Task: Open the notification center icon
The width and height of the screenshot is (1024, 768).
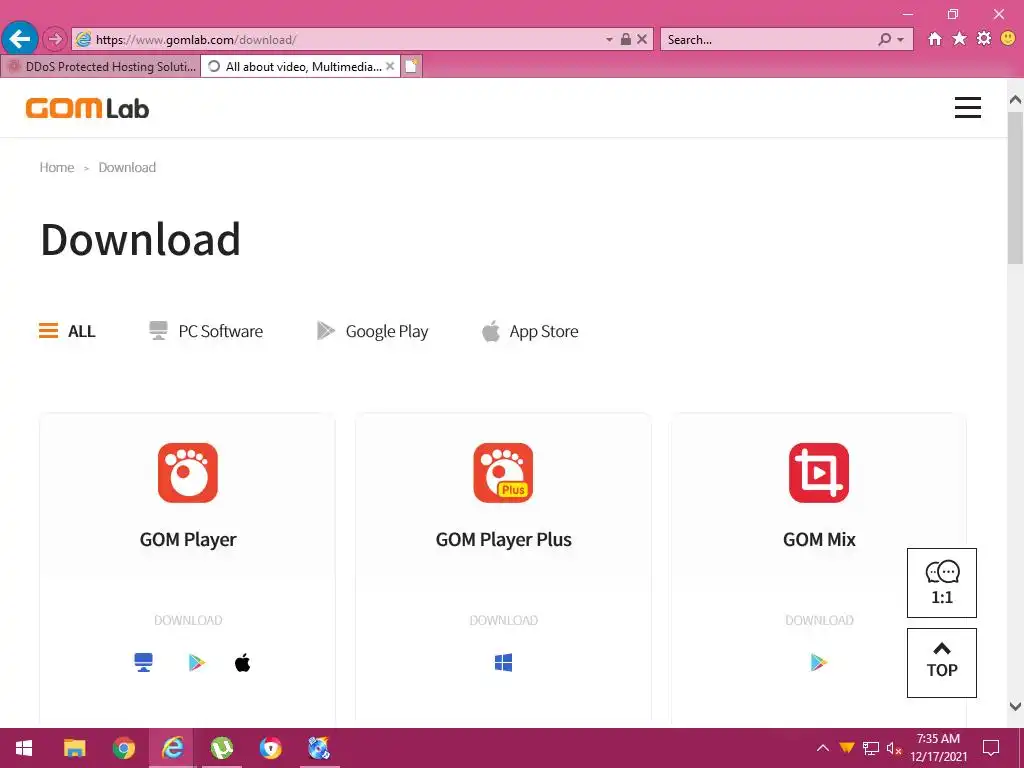Action: point(991,748)
